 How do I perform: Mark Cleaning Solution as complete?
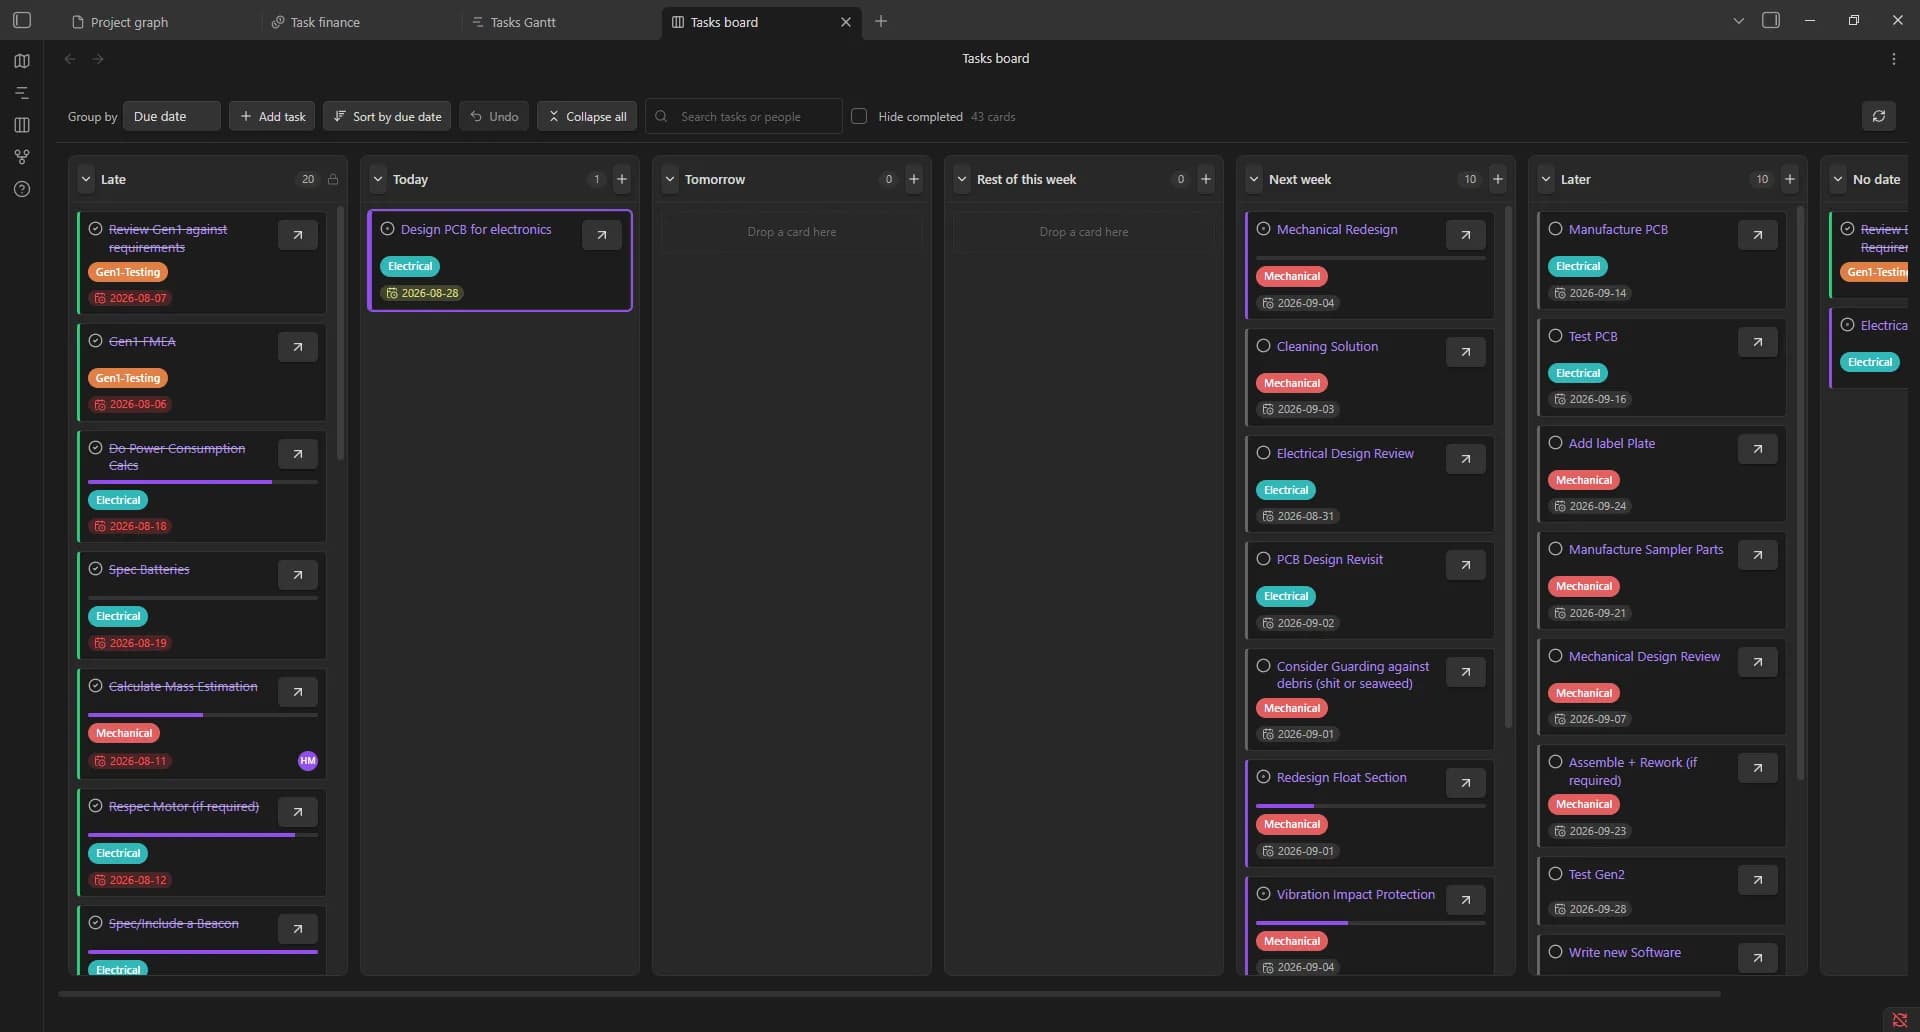tap(1263, 346)
